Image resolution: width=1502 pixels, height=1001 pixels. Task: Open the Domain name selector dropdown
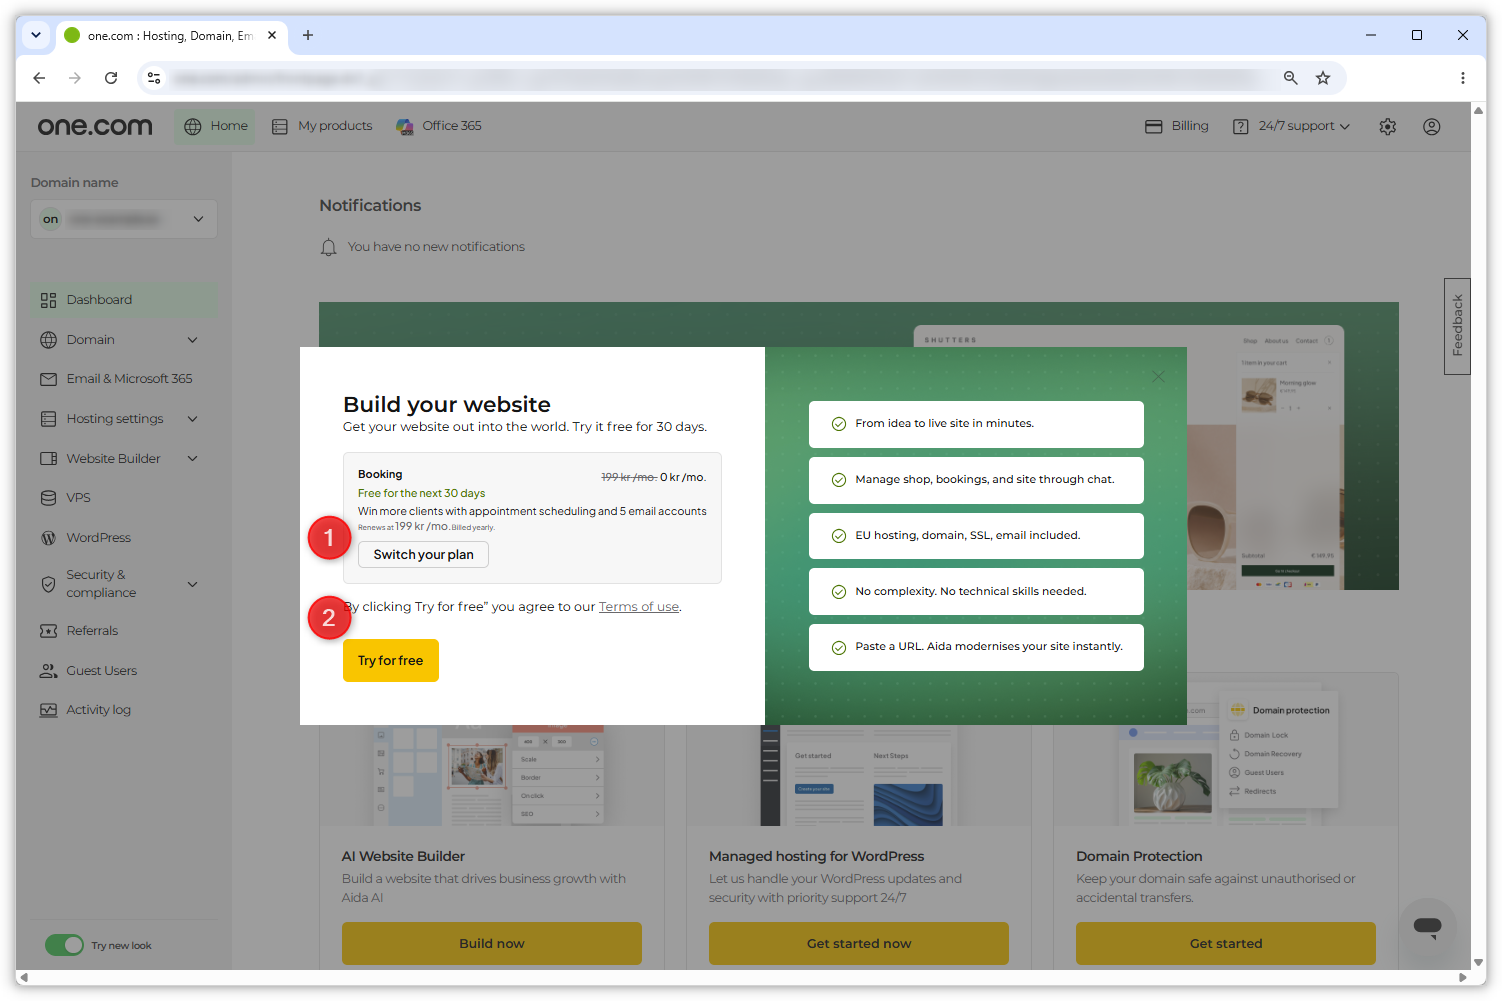click(x=124, y=219)
